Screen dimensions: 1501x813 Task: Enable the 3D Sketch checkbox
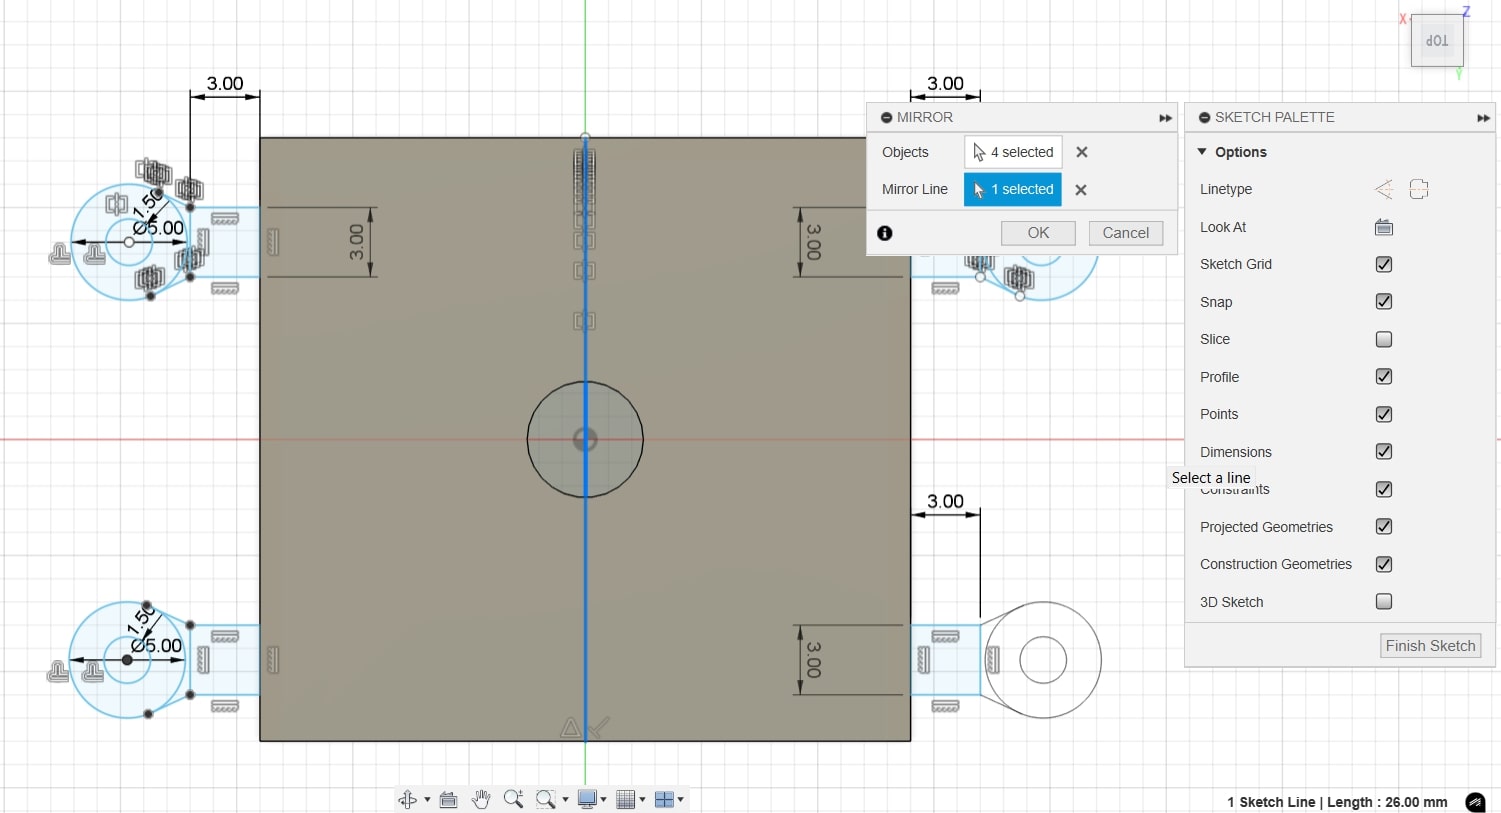(1384, 601)
